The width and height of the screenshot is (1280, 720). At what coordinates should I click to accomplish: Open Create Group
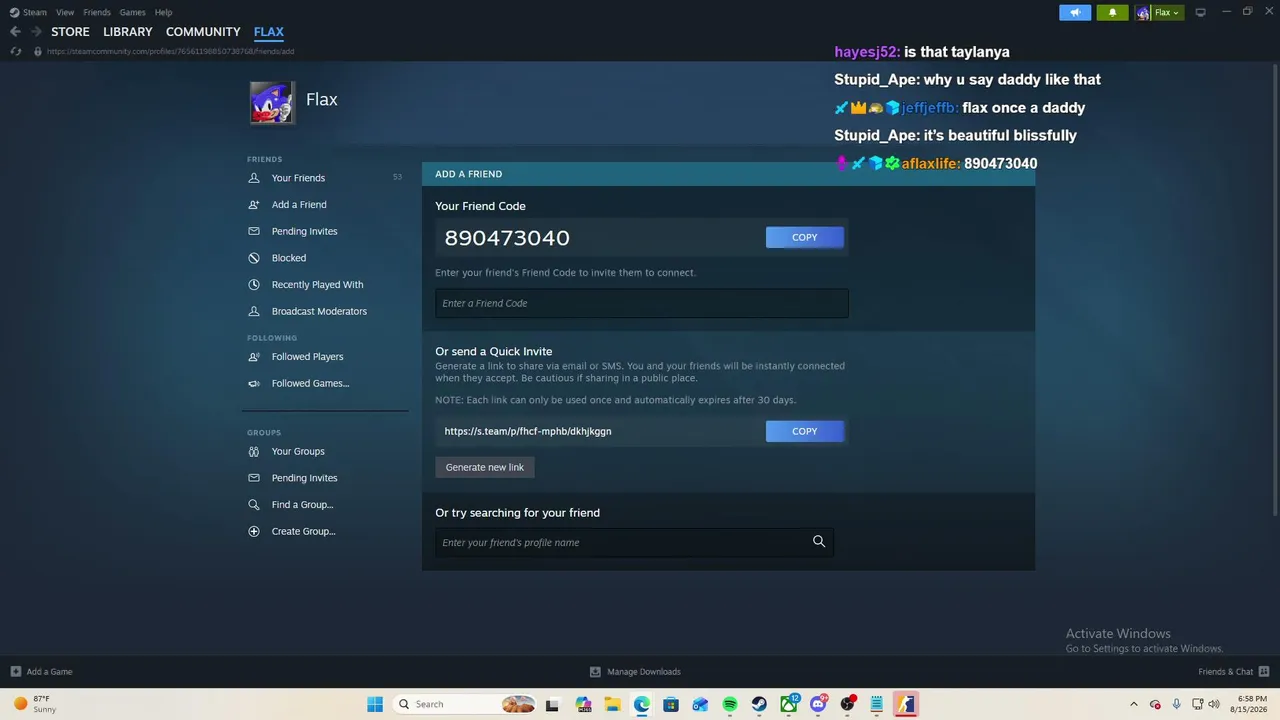click(303, 532)
